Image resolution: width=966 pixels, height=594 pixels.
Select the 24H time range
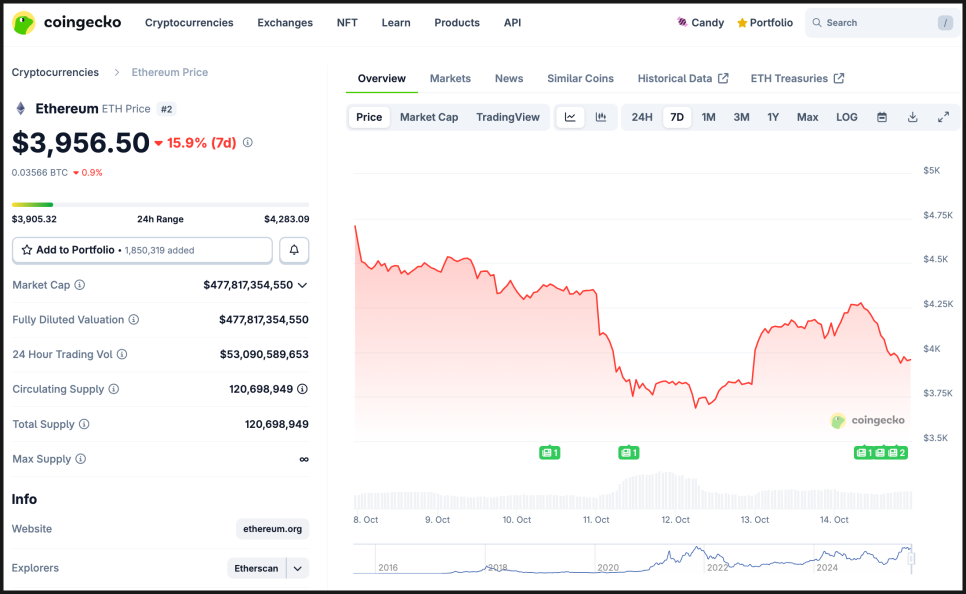click(x=642, y=117)
